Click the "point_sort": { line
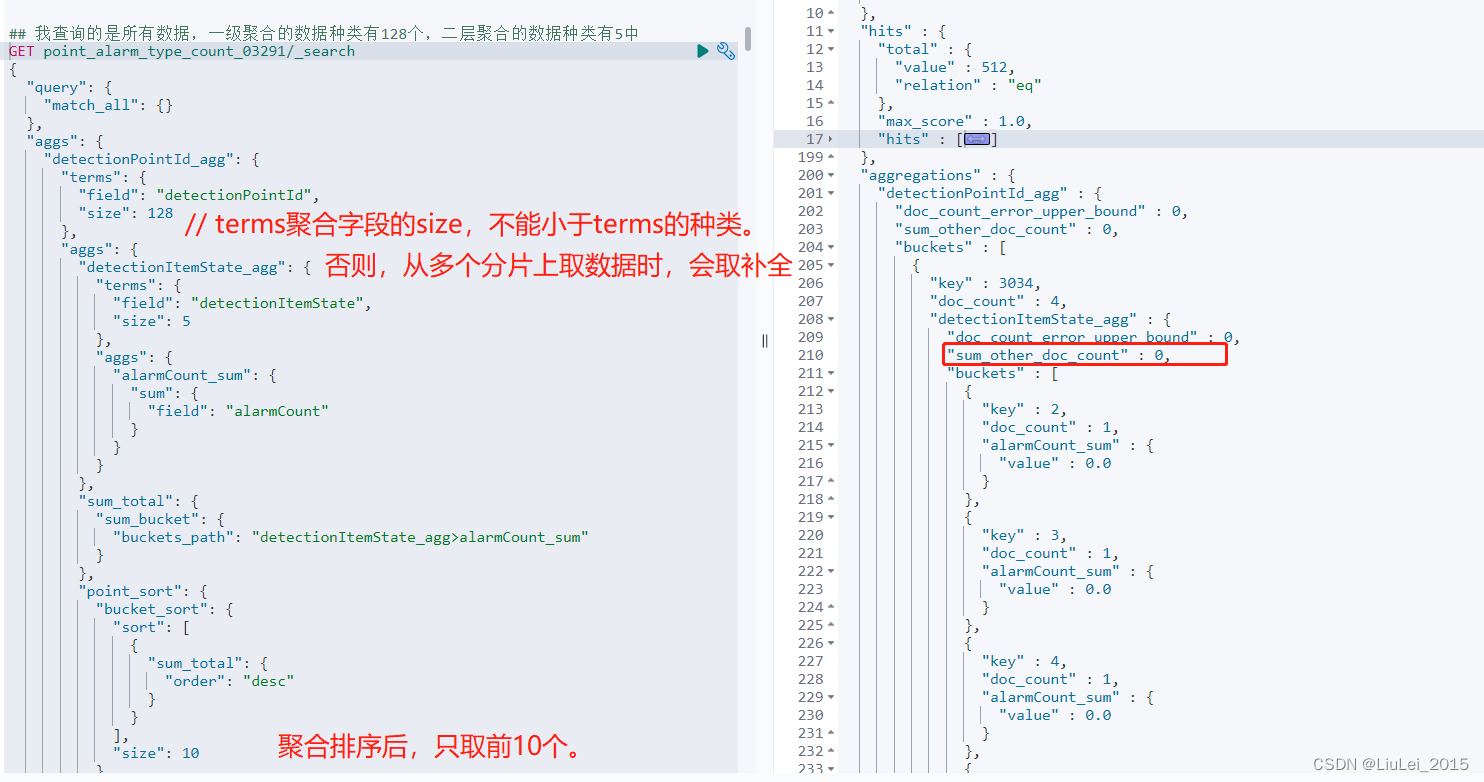 tap(143, 591)
